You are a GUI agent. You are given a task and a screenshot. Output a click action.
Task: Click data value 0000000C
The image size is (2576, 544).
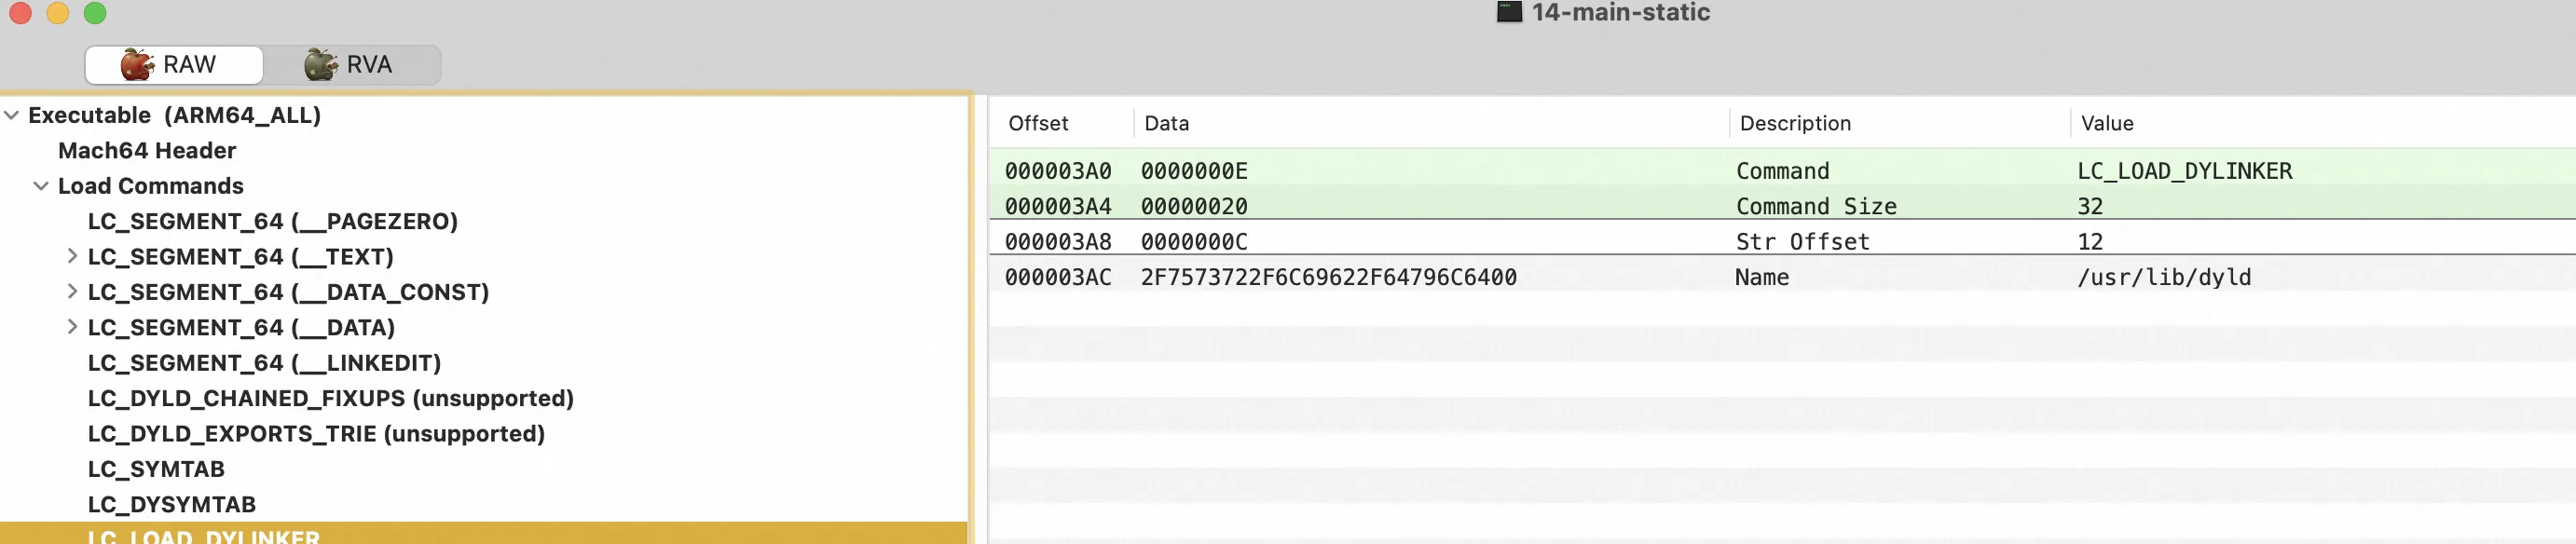(x=1194, y=242)
